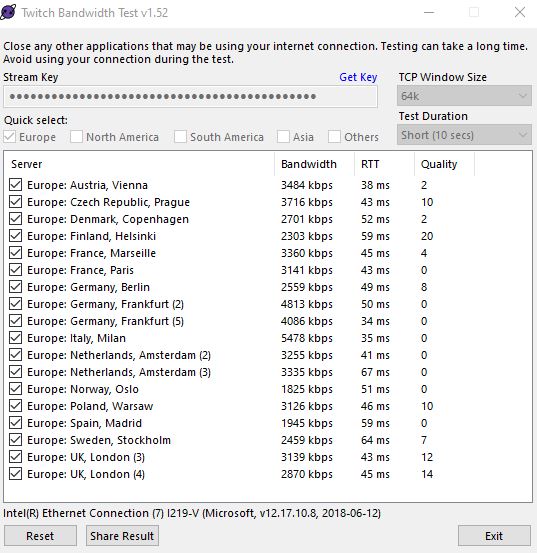Viewport: 537px width, 553px height.
Task: Open the Test Duration dropdown
Action: tap(464, 135)
